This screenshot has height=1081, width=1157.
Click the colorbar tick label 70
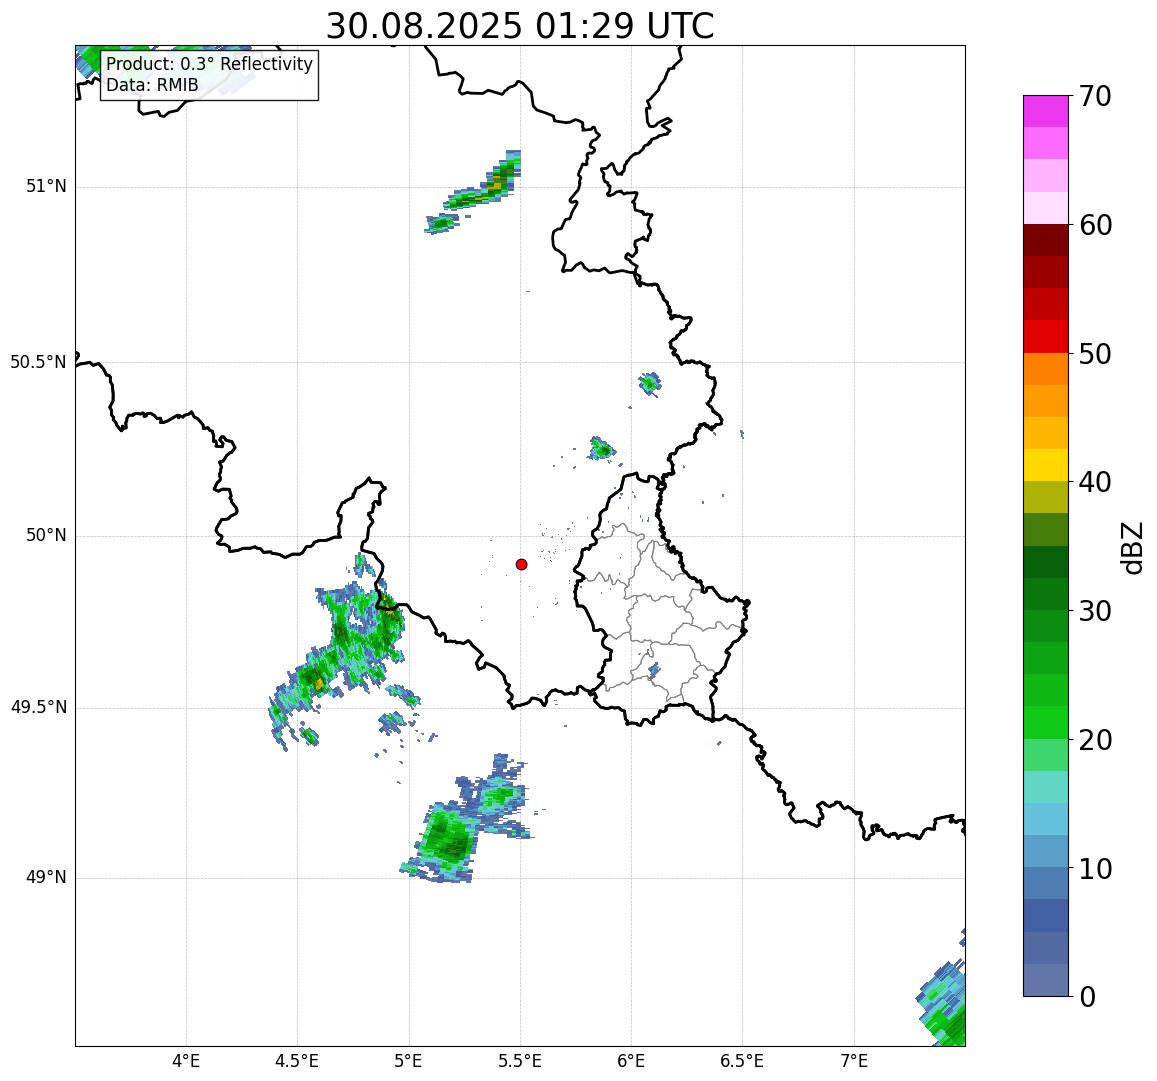[1094, 96]
